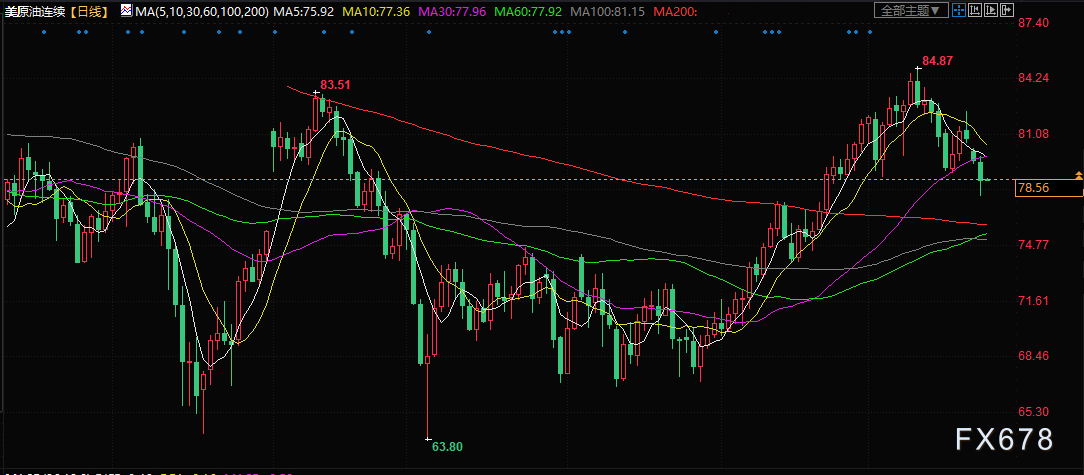The width and height of the screenshot is (1084, 475).
Task: Select the magenta MA30:77.96 legend value
Action: (453, 11)
